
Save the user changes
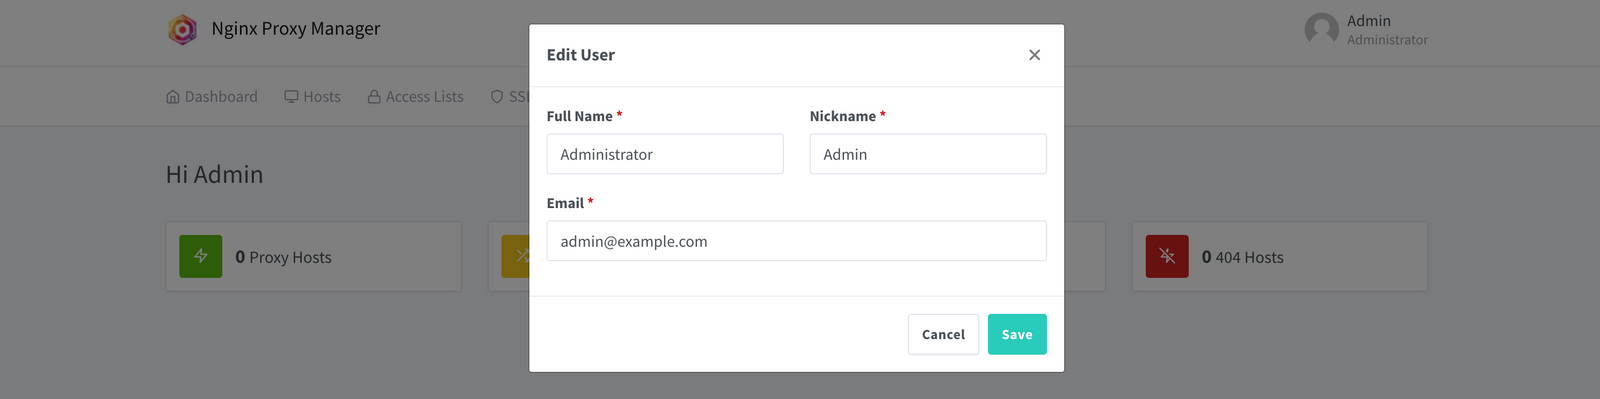(1017, 334)
